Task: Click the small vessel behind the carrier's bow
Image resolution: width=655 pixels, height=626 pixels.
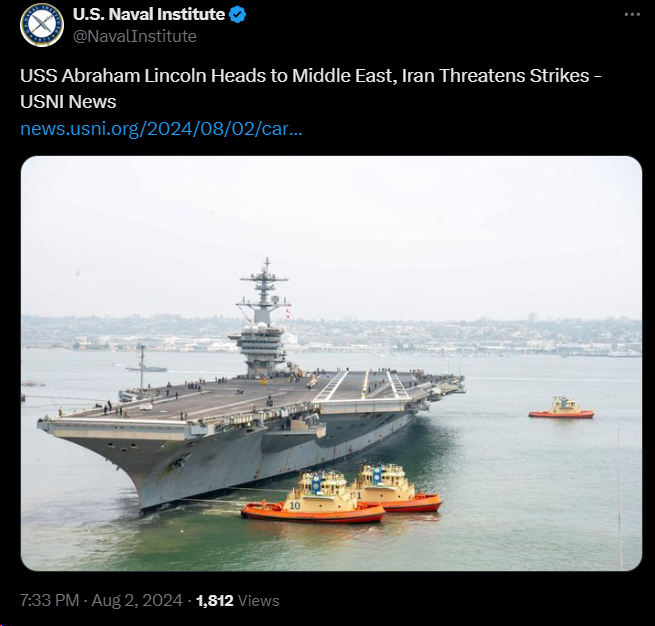Action: [x=146, y=369]
